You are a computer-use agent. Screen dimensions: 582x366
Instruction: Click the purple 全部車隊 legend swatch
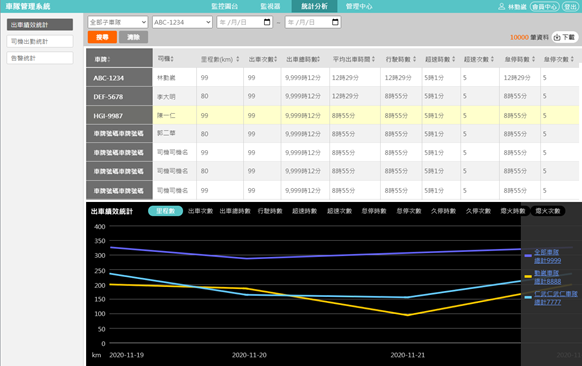tap(528, 256)
